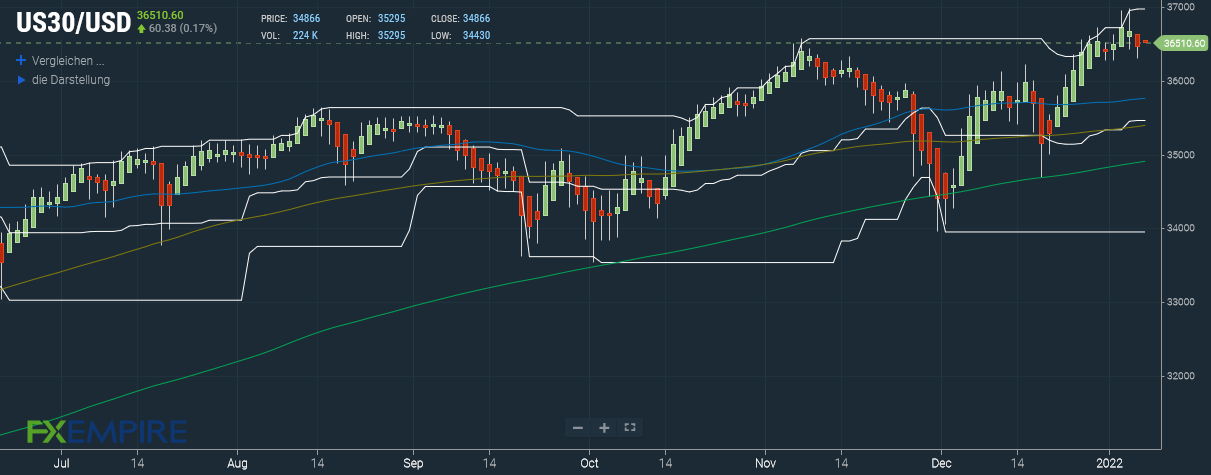Click the plus icon beside Vergleichen

tap(21, 60)
